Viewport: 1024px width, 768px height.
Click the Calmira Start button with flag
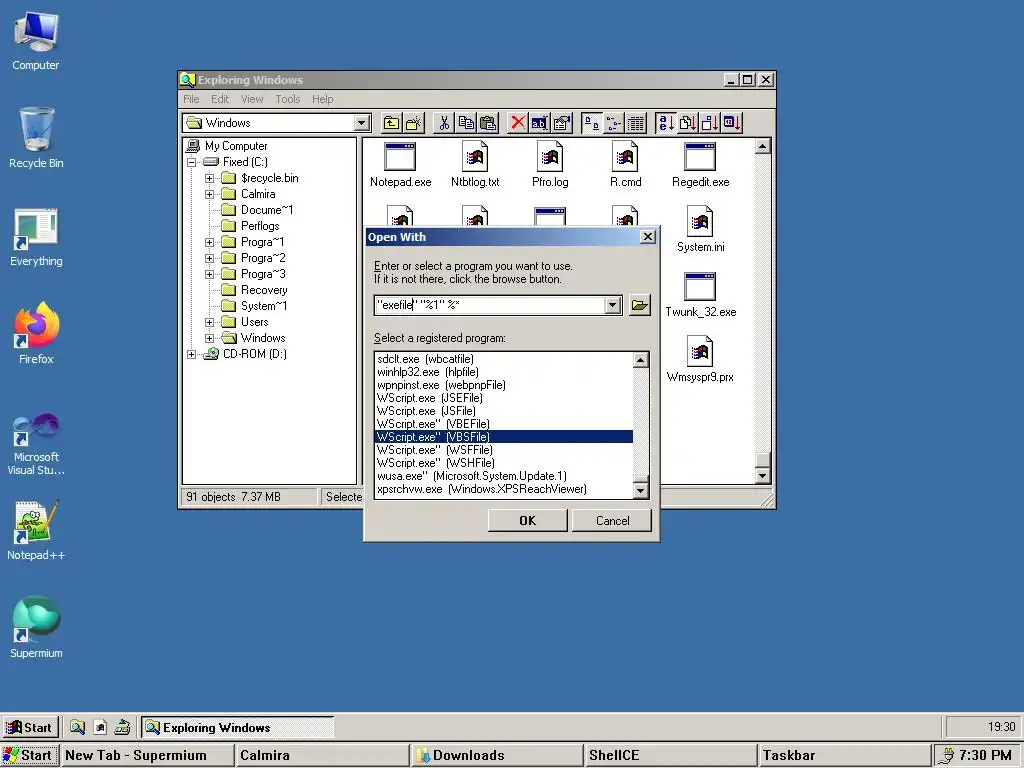pyautogui.click(x=30, y=727)
